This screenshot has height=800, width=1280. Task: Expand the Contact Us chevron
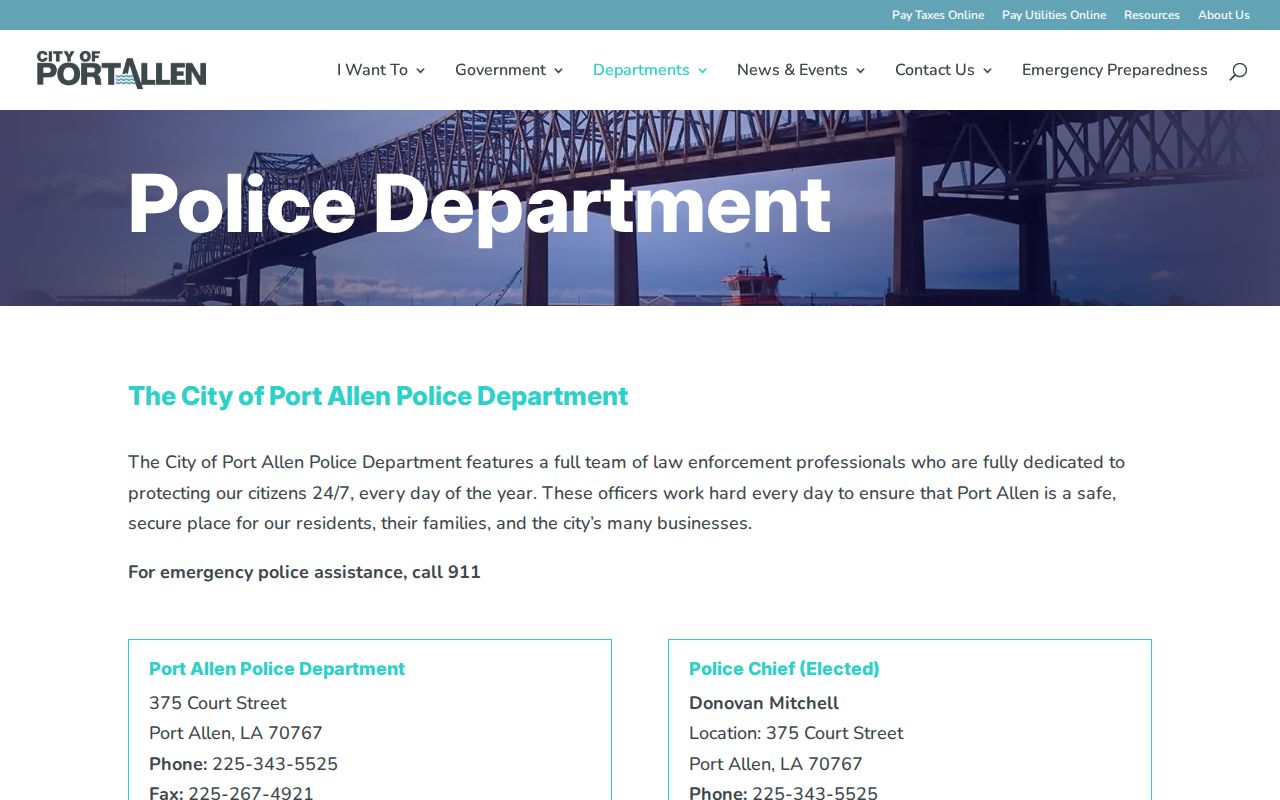987,71
